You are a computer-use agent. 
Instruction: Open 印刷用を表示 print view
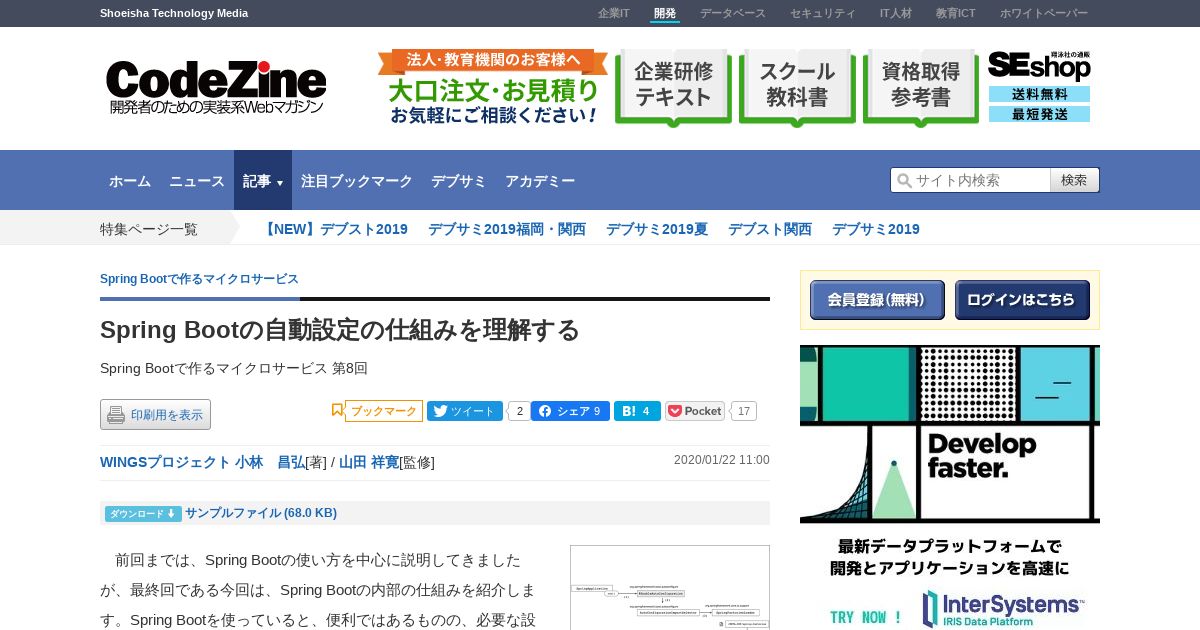(155, 415)
